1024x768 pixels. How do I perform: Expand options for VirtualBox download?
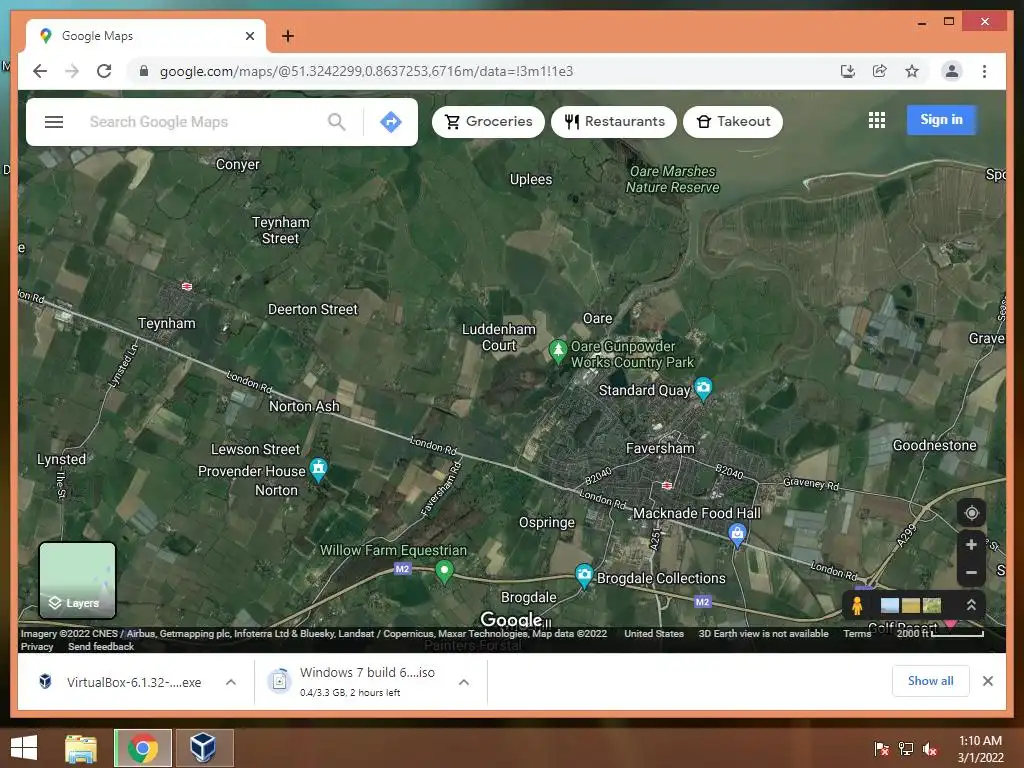231,682
